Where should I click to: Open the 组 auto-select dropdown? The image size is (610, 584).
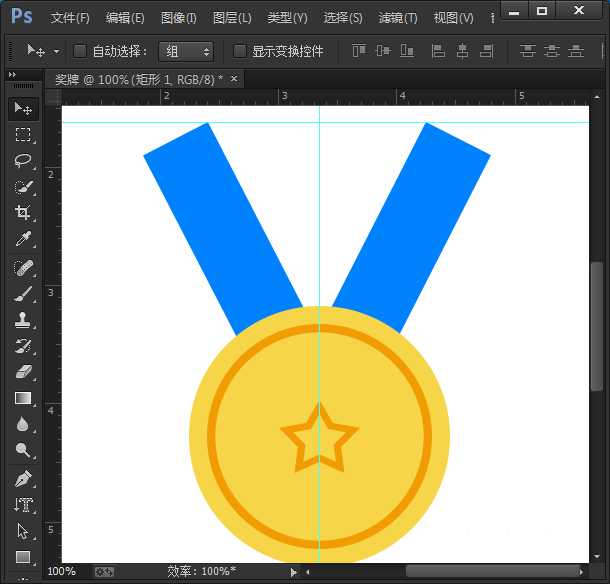click(186, 51)
